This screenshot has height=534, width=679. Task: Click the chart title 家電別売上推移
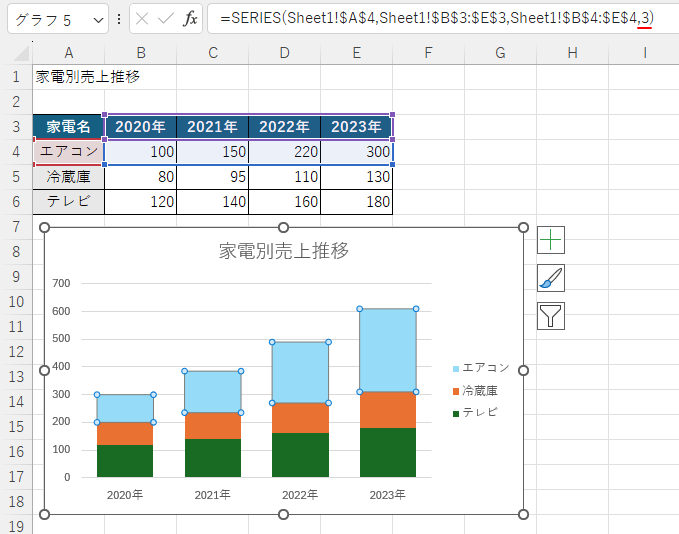284,251
